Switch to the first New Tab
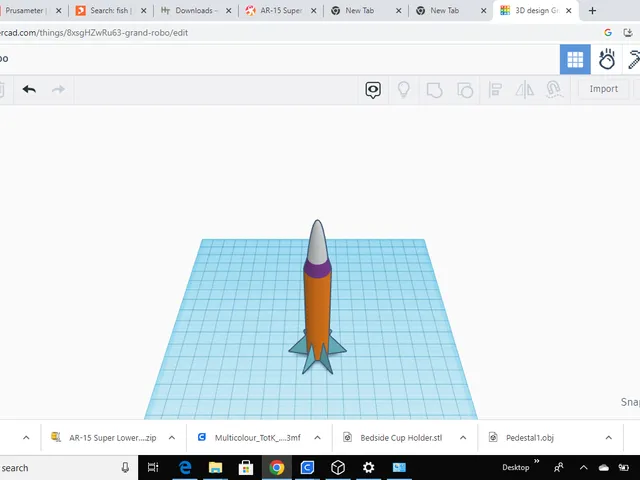The image size is (640, 480). [359, 11]
